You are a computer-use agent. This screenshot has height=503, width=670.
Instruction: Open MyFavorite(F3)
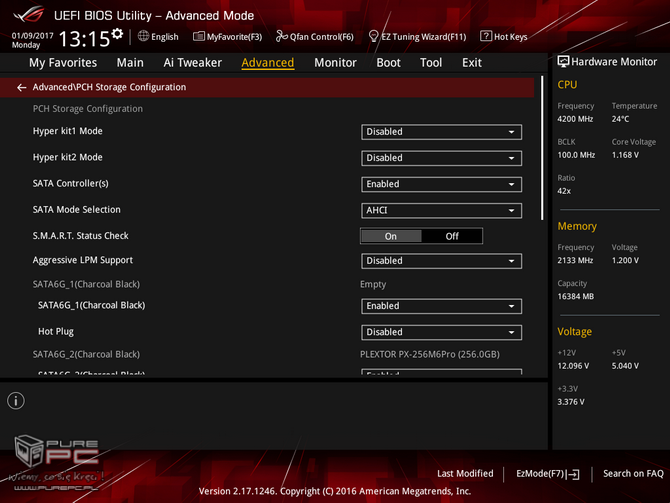coord(228,37)
